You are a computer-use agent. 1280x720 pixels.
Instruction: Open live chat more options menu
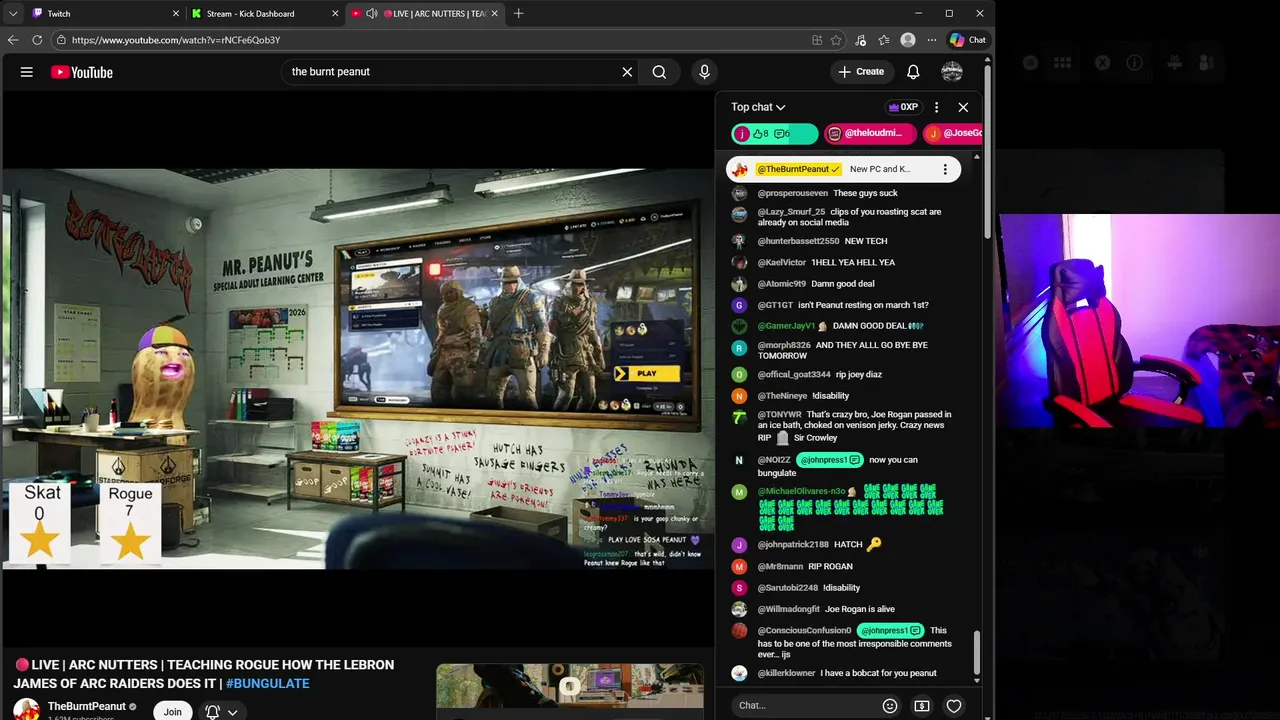point(936,107)
